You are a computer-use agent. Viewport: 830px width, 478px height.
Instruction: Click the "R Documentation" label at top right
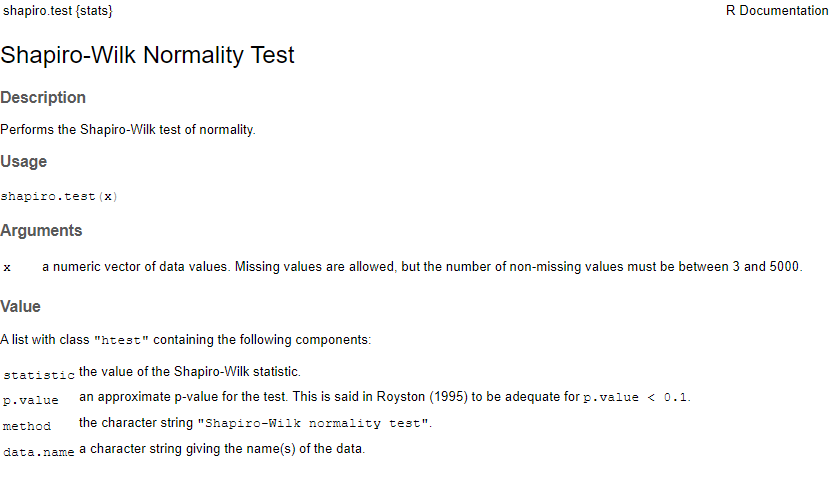pos(777,11)
